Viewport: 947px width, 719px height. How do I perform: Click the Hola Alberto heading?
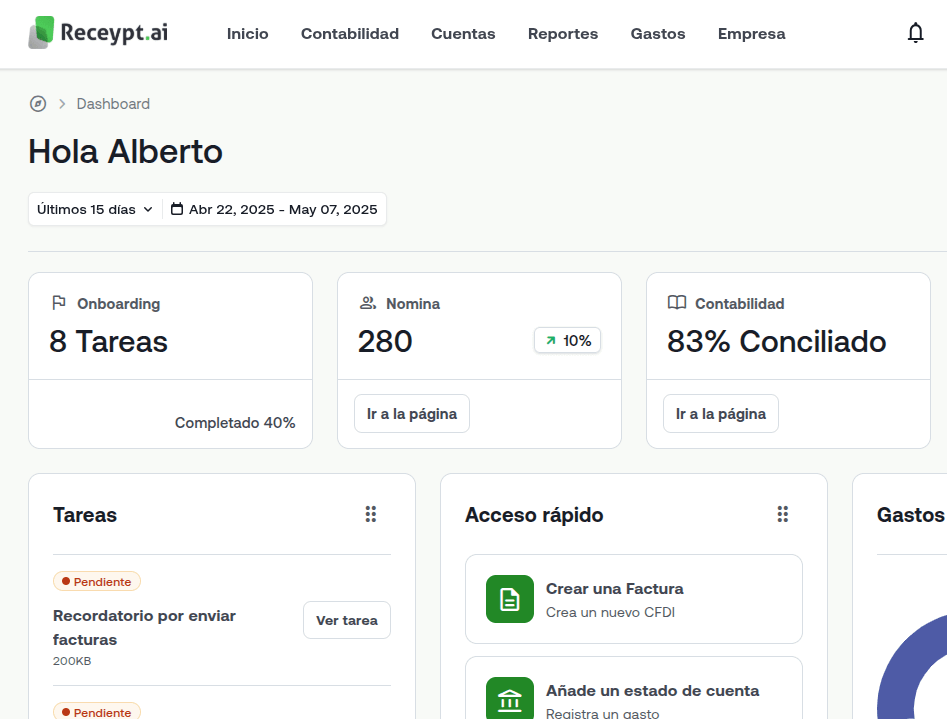point(126,151)
